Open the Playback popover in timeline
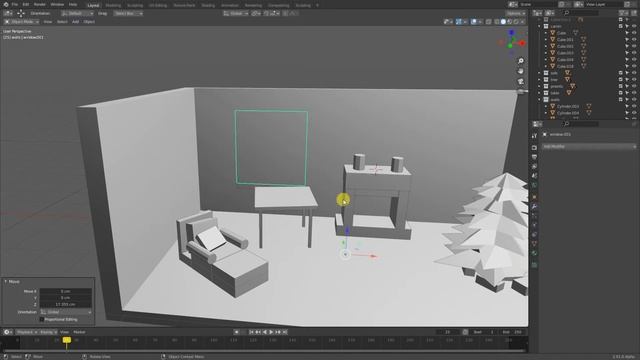The height and width of the screenshot is (360, 640). (26, 332)
